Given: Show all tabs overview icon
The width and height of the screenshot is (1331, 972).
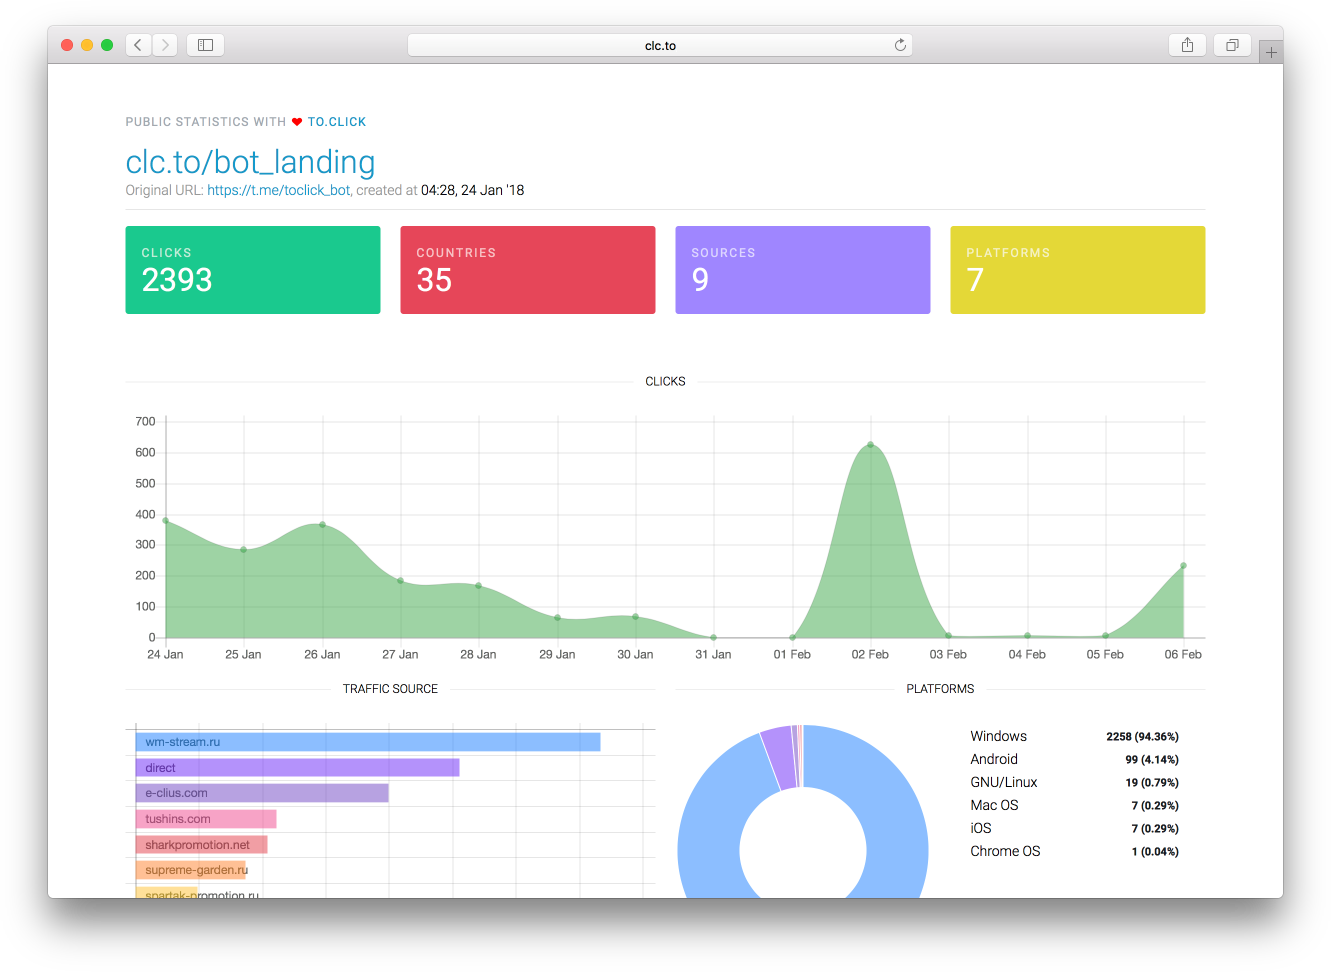Looking at the screenshot, I should click(1232, 45).
